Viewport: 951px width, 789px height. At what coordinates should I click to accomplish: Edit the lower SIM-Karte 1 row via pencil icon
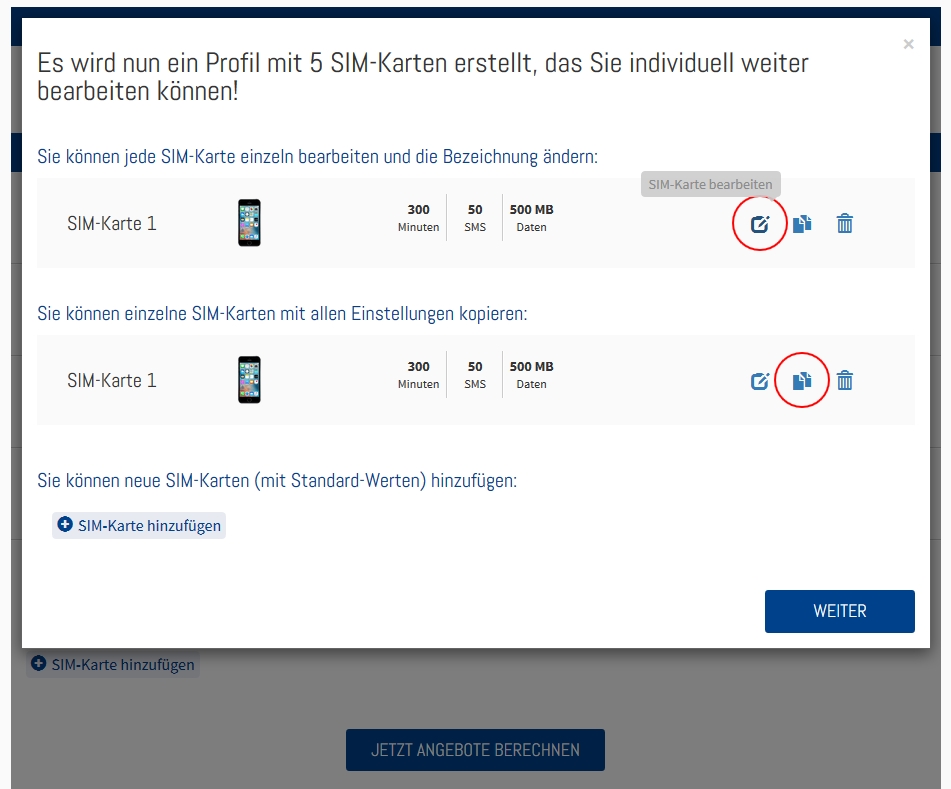(760, 381)
